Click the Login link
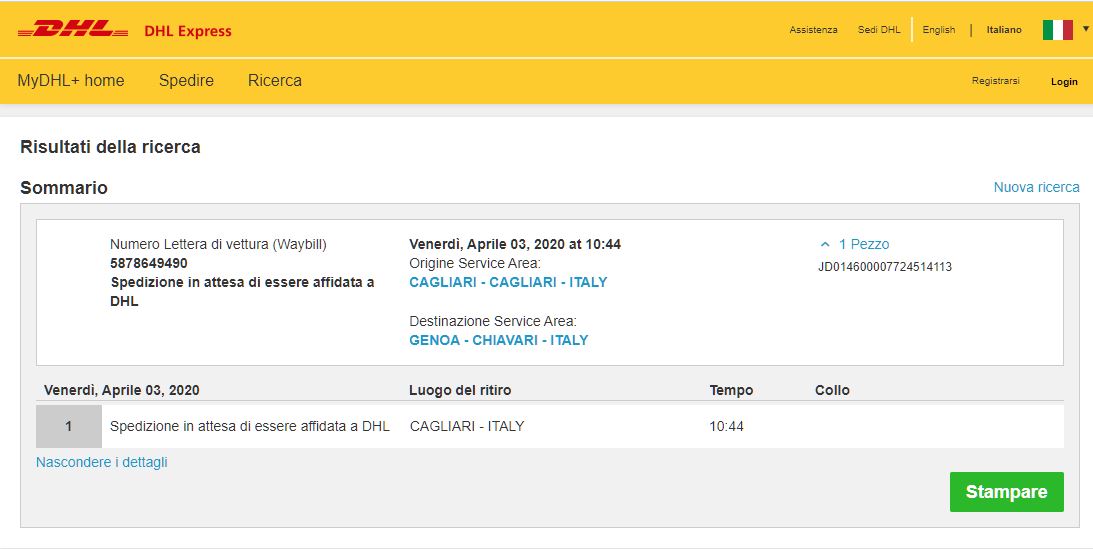Viewport: 1093px width, 549px height. (1064, 82)
